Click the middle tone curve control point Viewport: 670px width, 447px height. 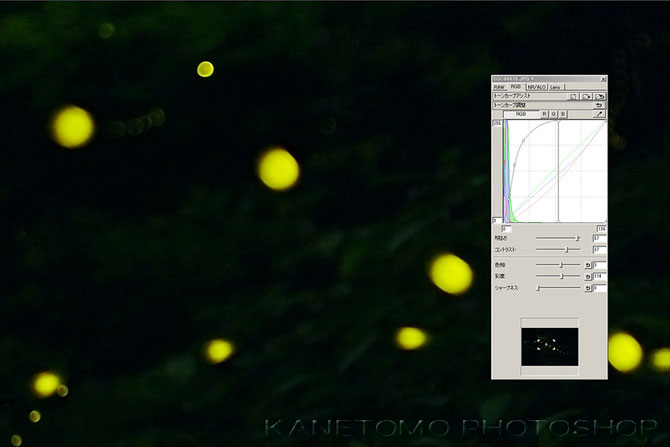coord(514,165)
